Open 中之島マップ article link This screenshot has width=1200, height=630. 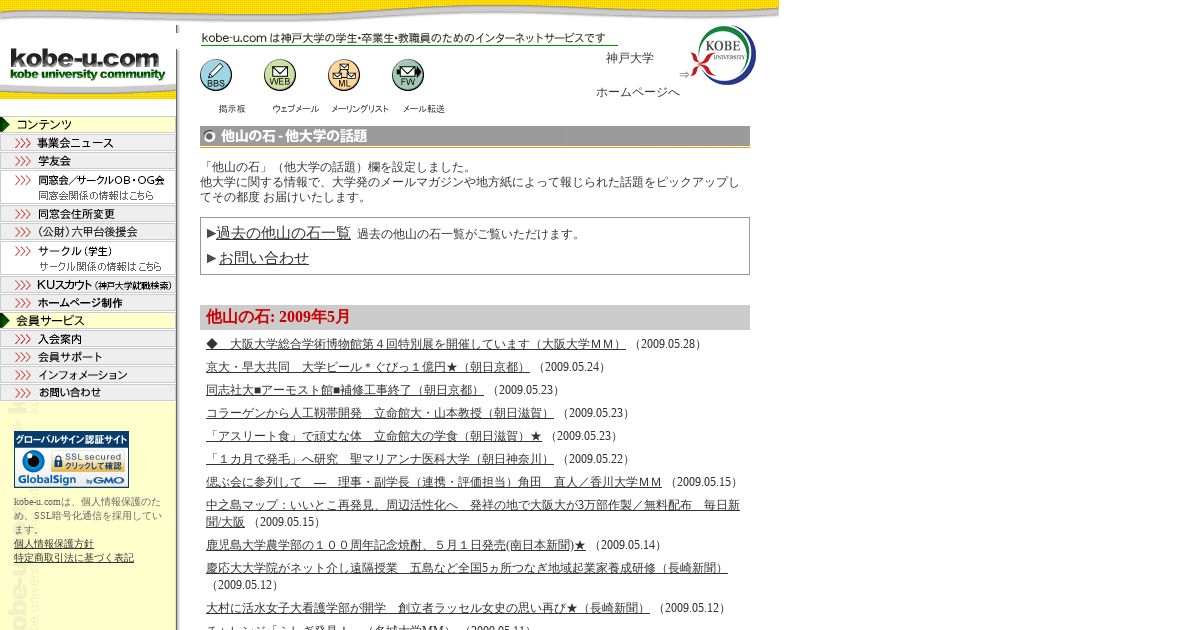(x=473, y=513)
